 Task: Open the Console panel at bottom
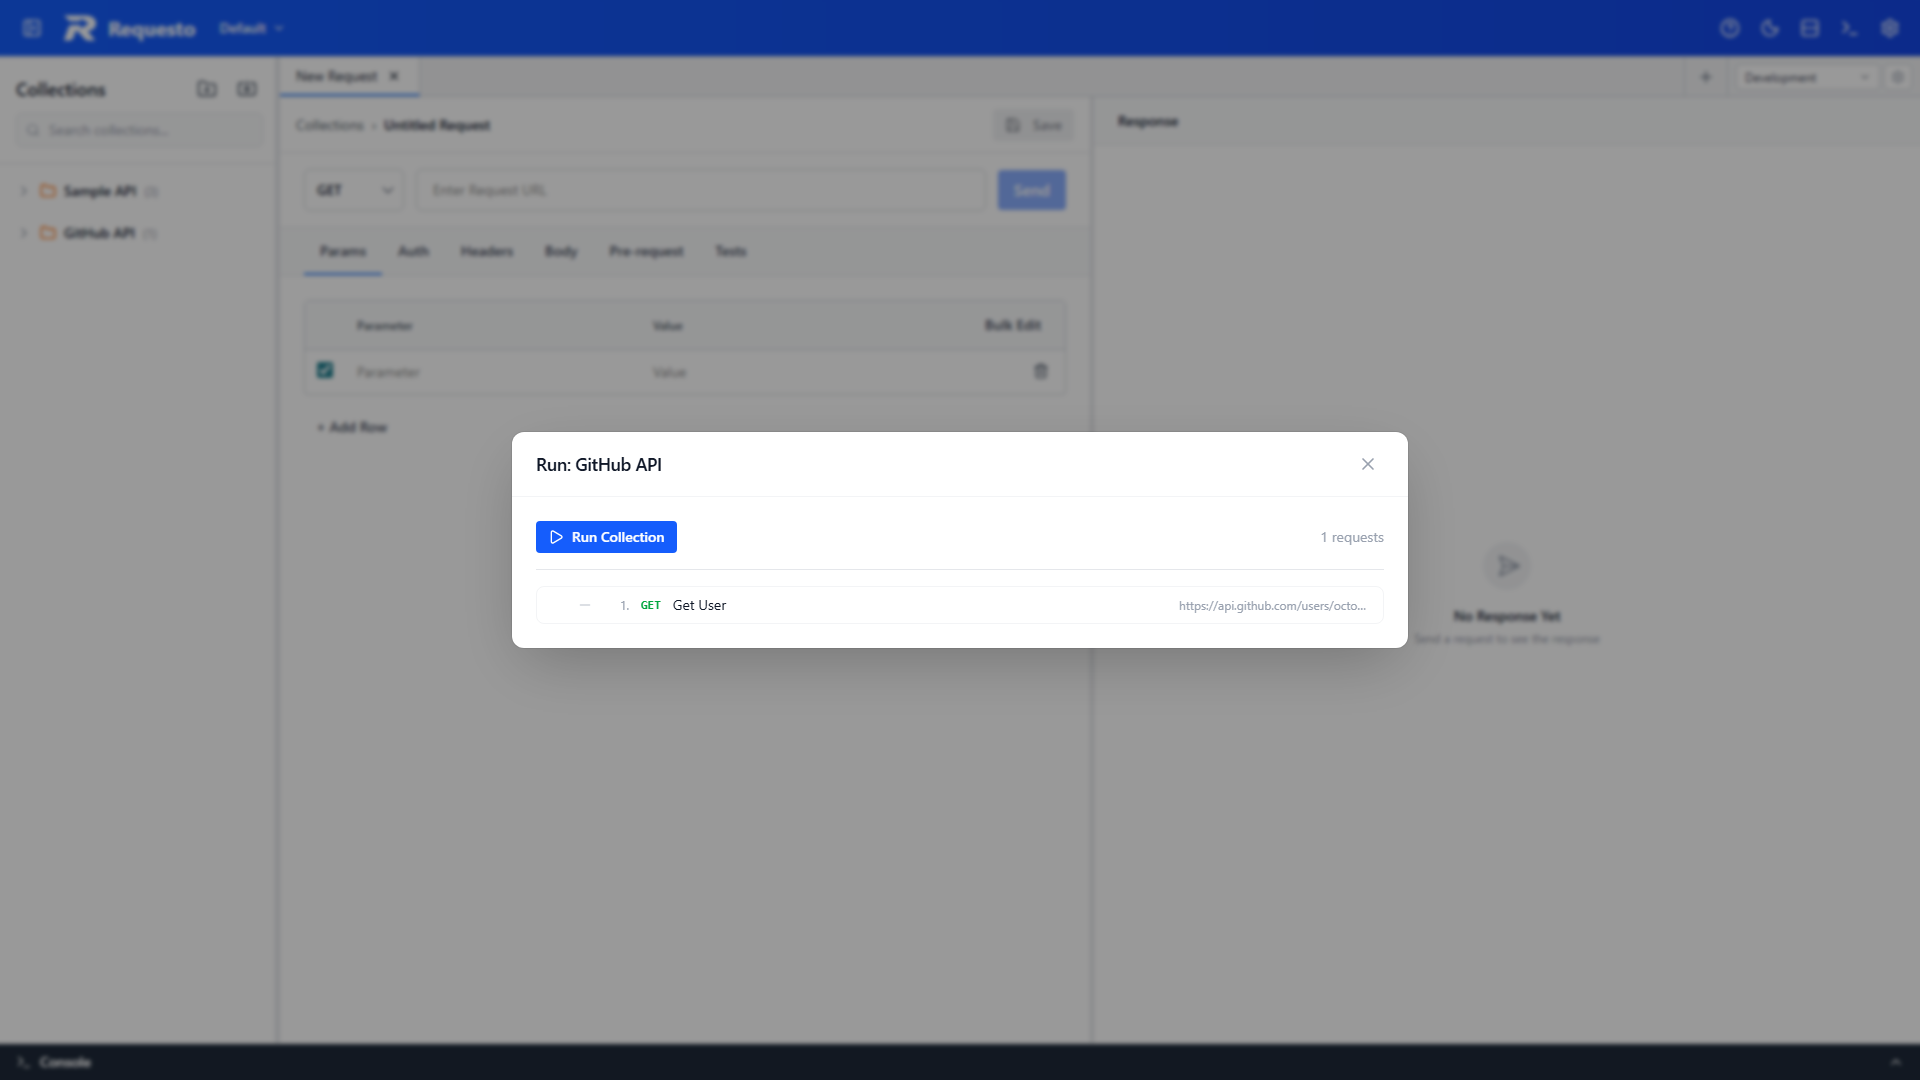coord(55,1062)
